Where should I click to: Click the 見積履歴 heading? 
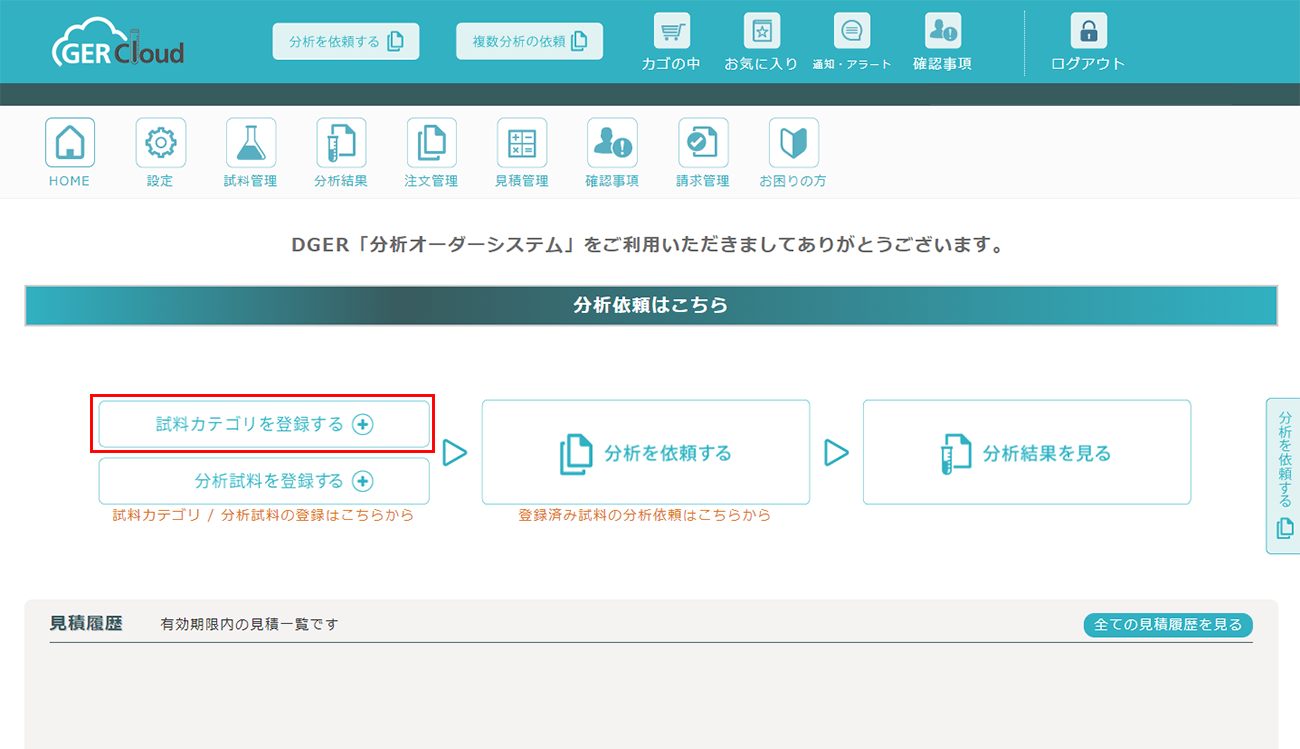click(86, 623)
